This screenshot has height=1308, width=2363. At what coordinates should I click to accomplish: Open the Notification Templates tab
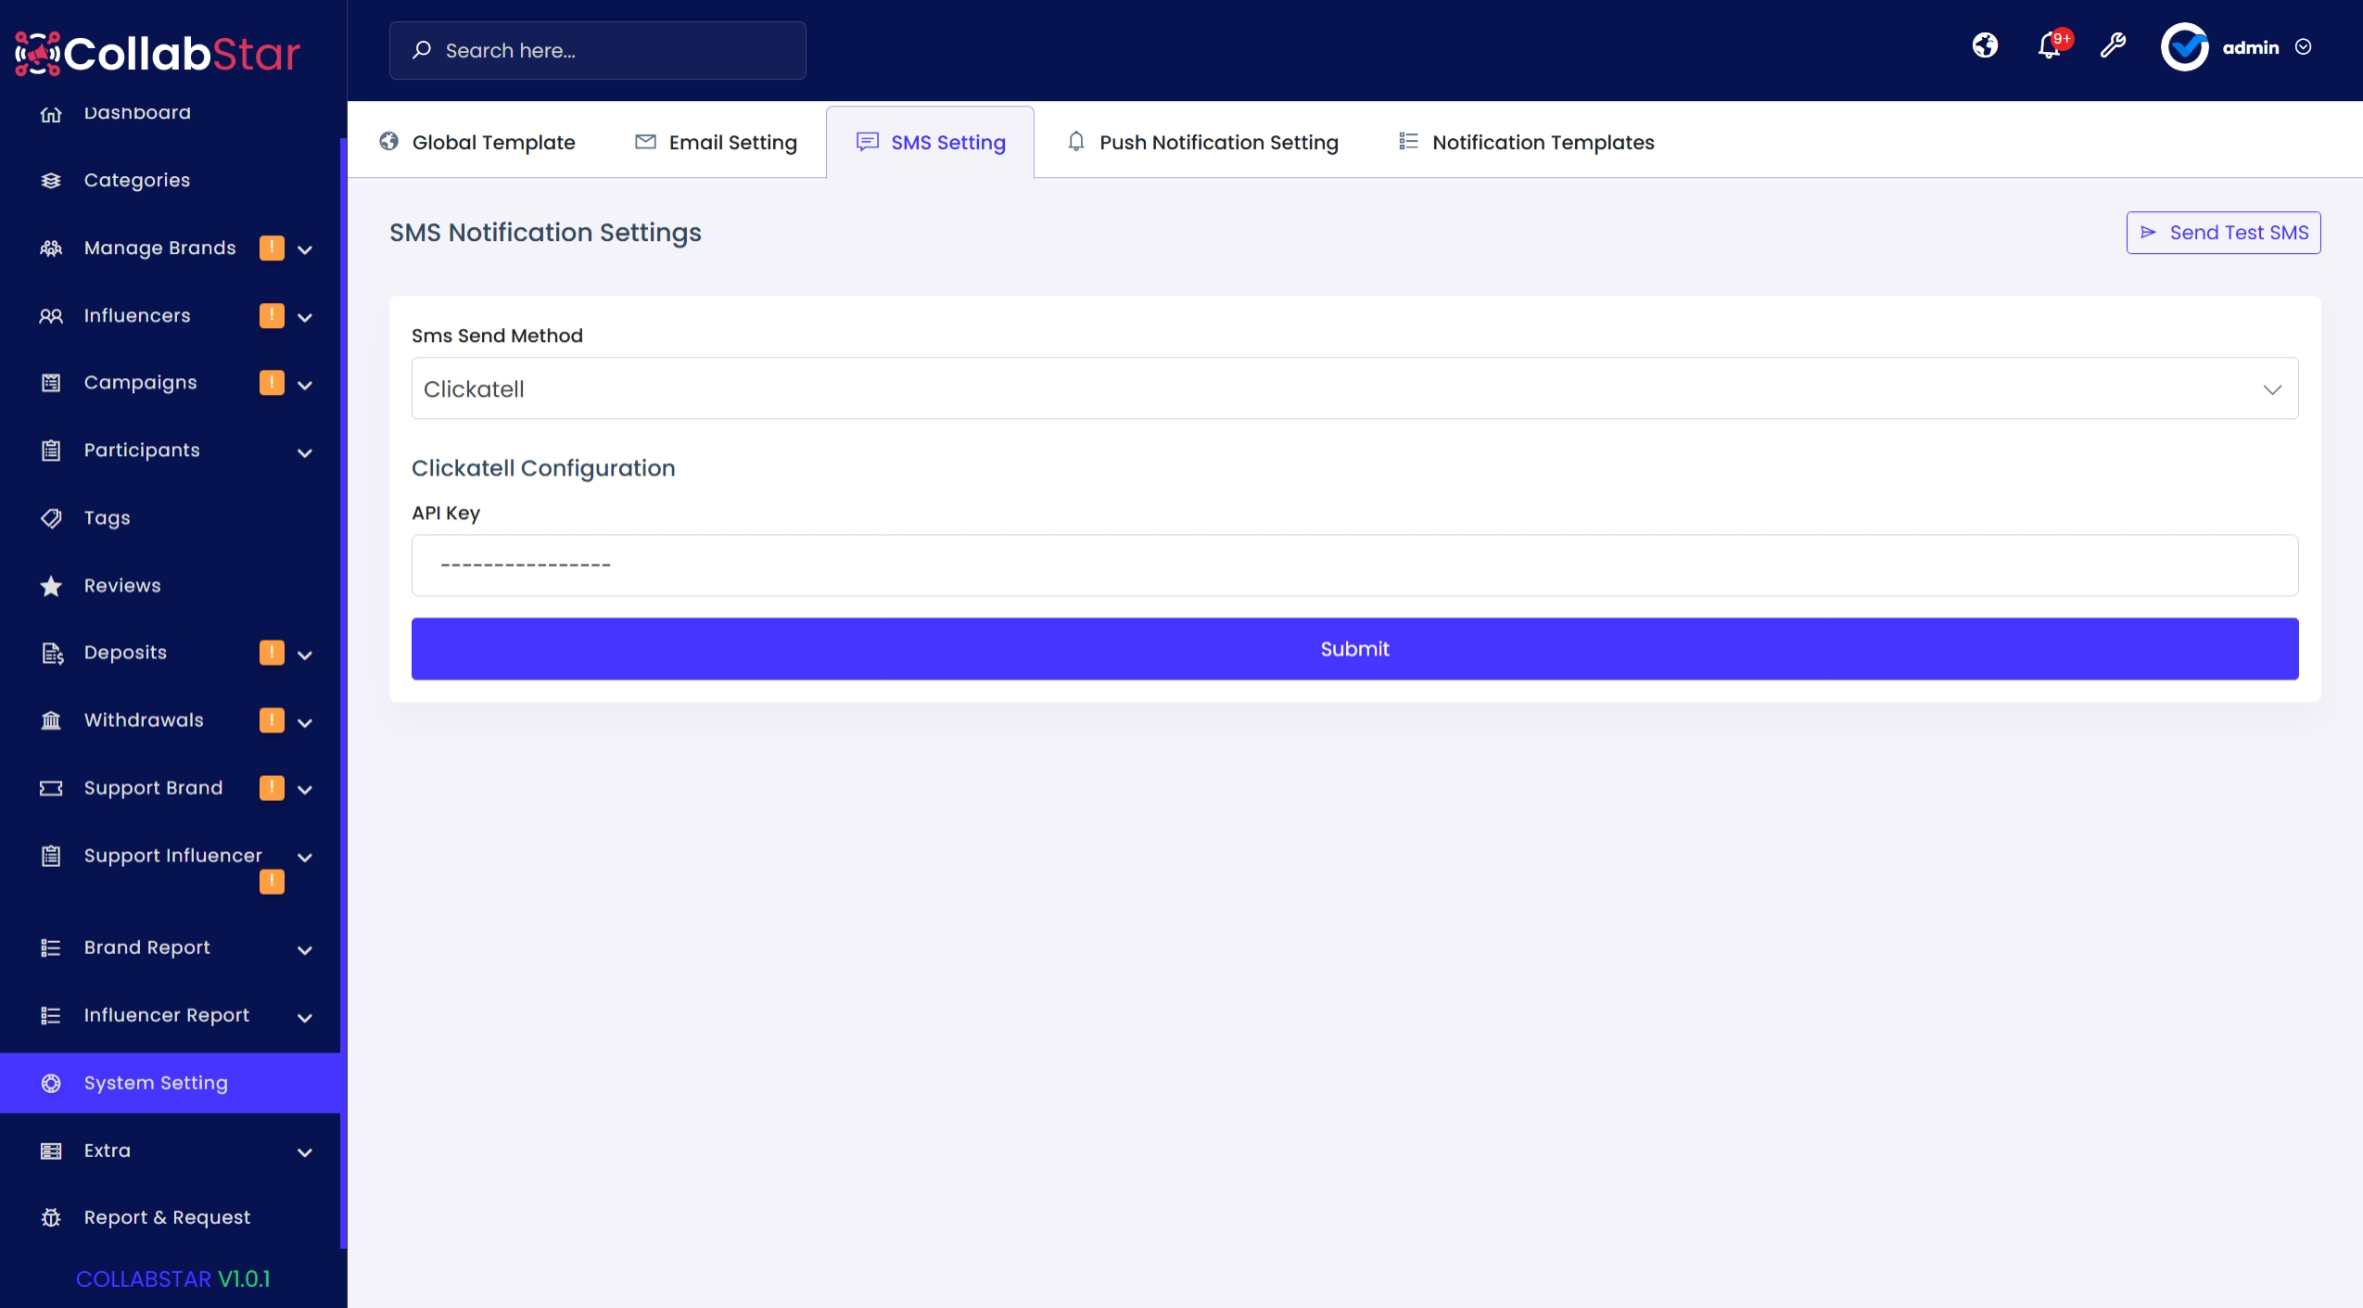pos(1526,142)
